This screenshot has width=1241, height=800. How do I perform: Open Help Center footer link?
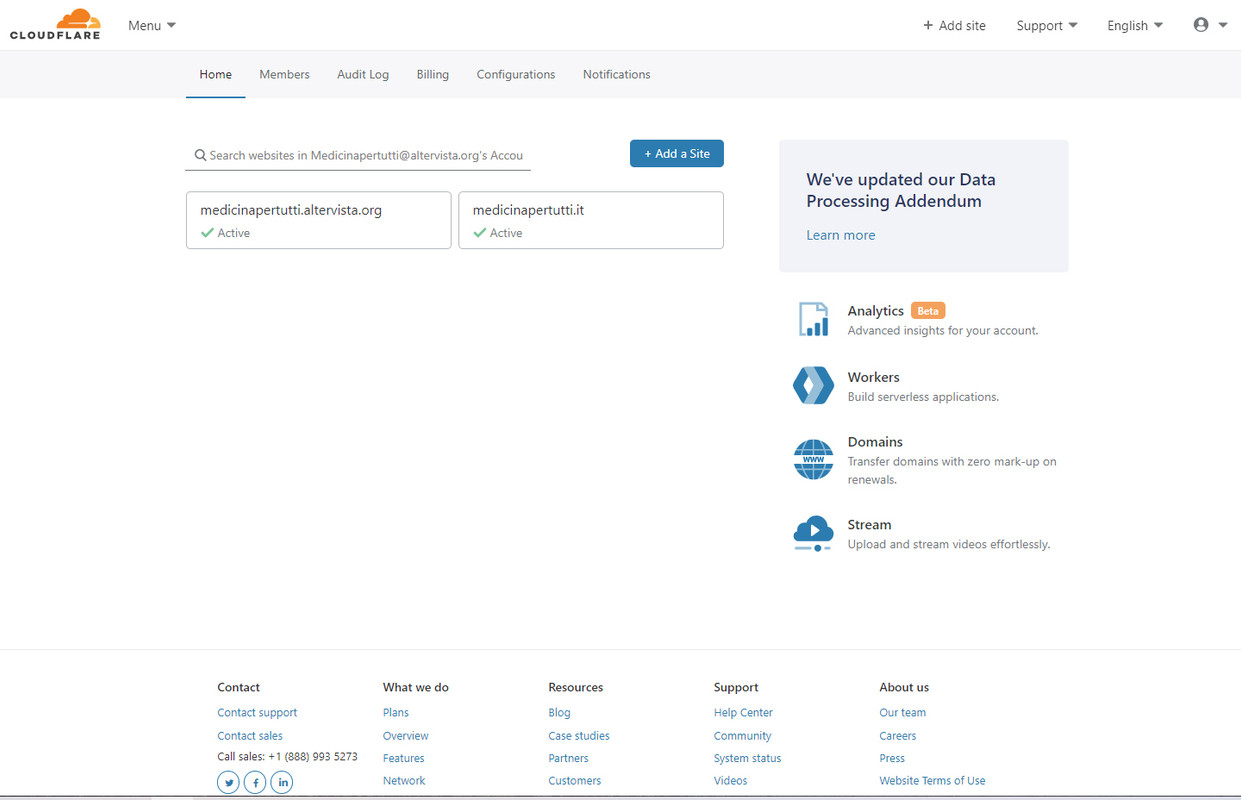click(x=743, y=713)
